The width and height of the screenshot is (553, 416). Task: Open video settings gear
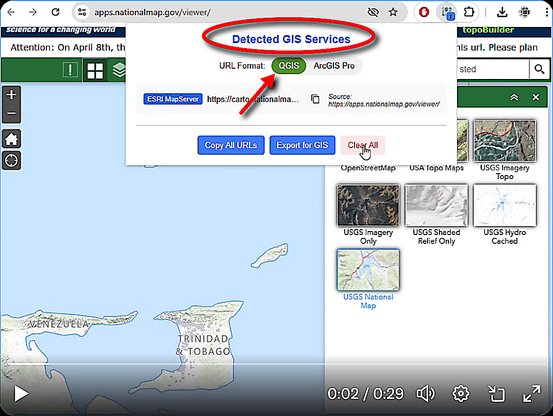pyautogui.click(x=461, y=393)
